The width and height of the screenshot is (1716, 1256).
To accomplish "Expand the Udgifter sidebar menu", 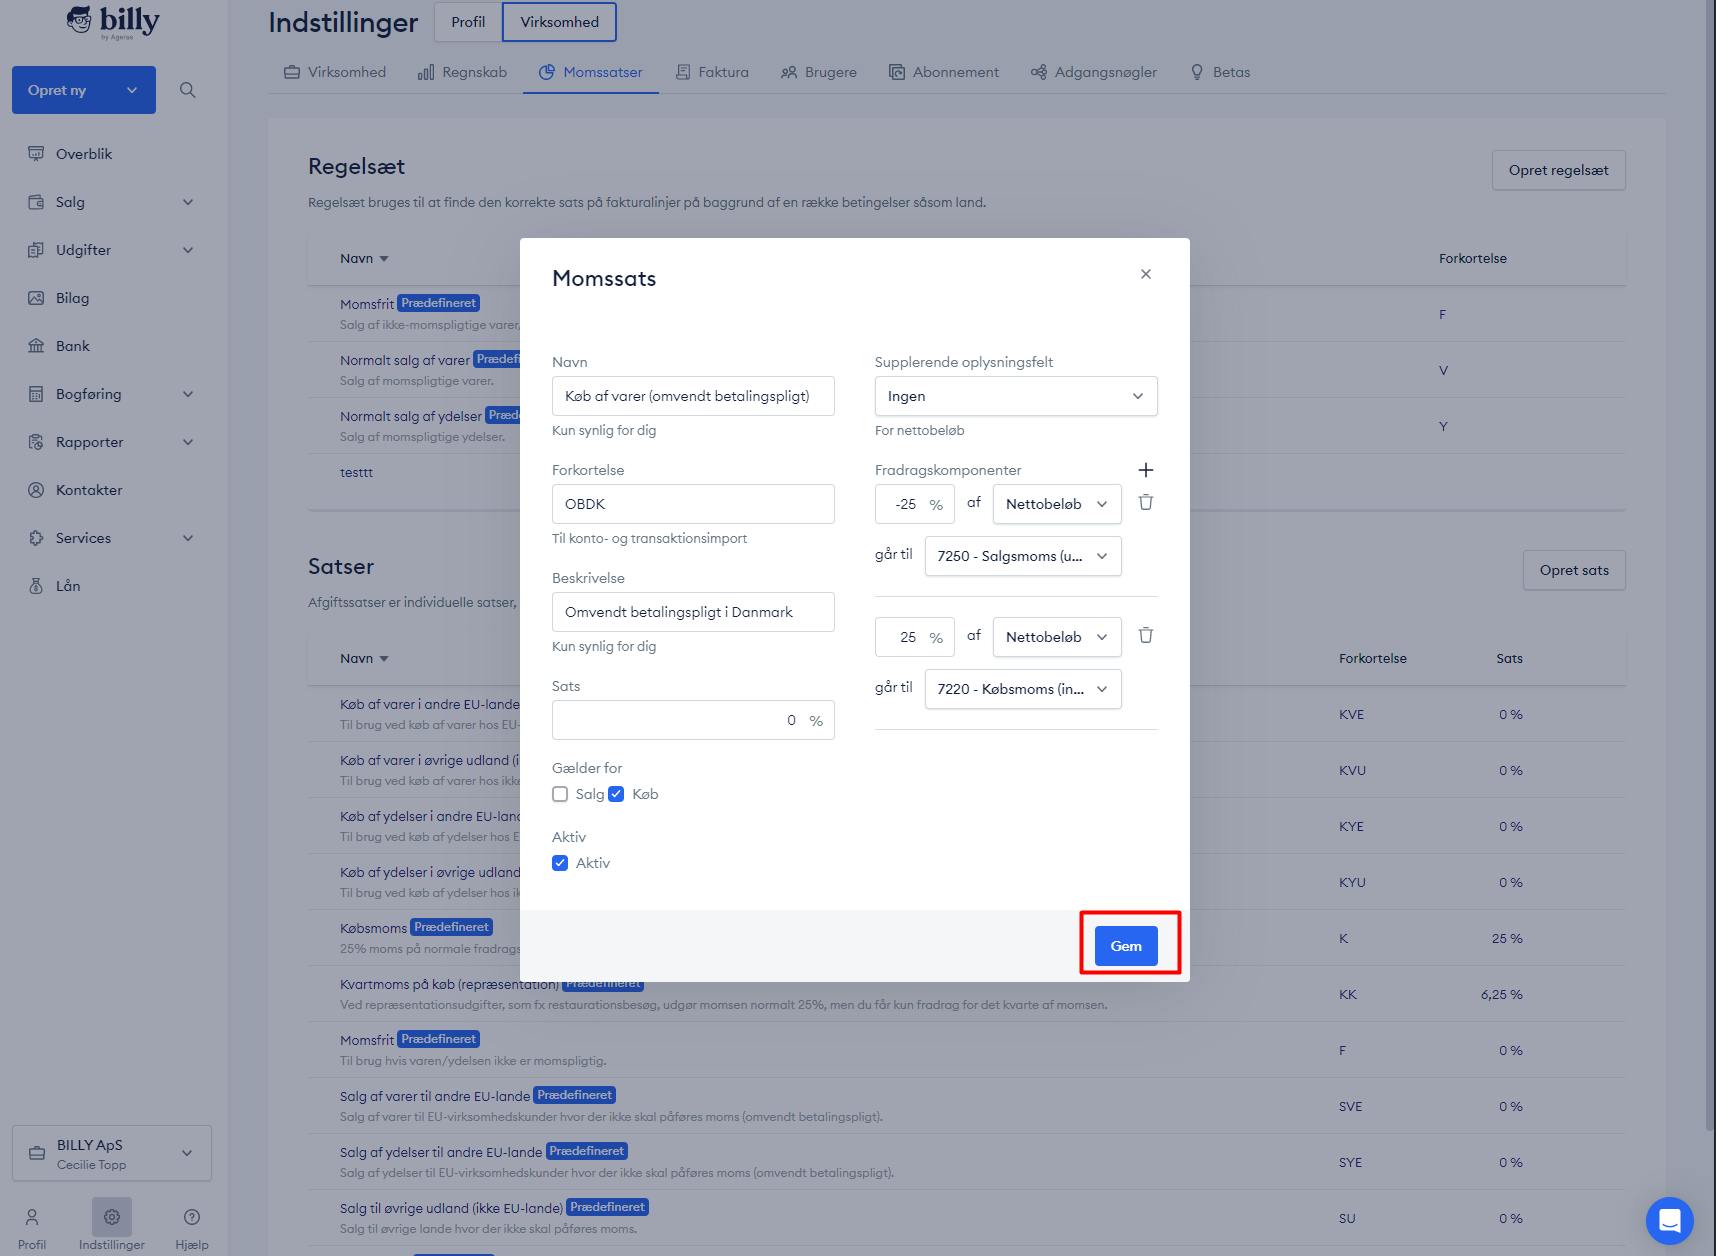I will point(188,250).
